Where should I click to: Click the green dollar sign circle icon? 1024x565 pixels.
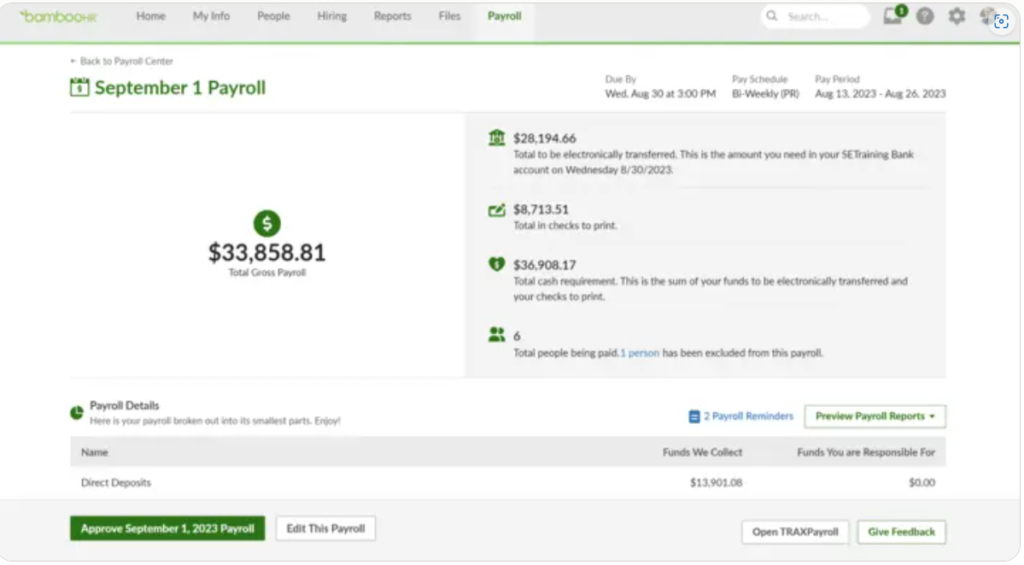pos(267,223)
